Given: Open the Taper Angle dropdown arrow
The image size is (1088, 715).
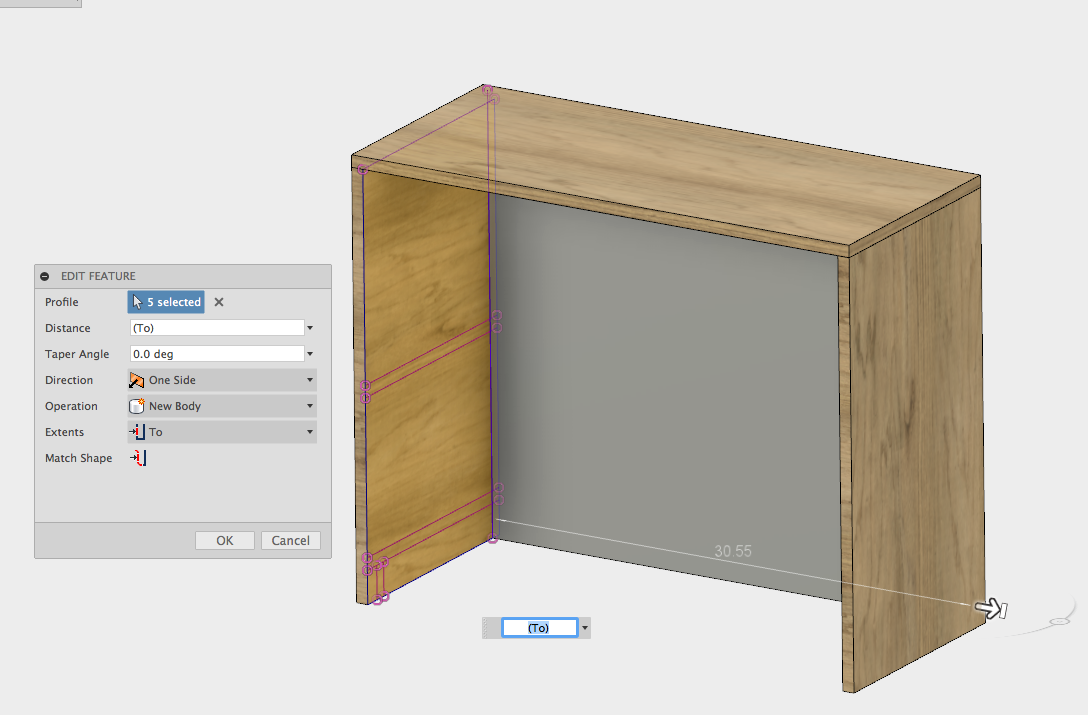Looking at the screenshot, I should pyautogui.click(x=308, y=353).
